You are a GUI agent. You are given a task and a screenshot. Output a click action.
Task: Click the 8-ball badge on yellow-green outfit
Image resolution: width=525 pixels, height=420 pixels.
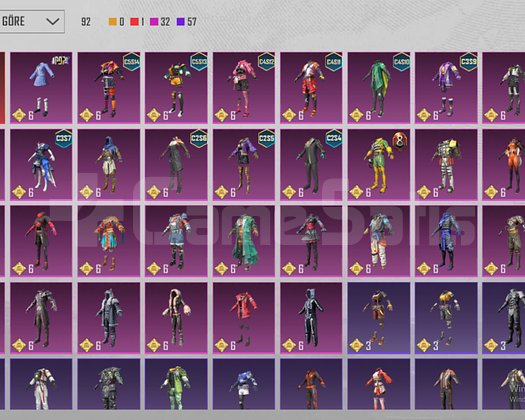(400, 141)
